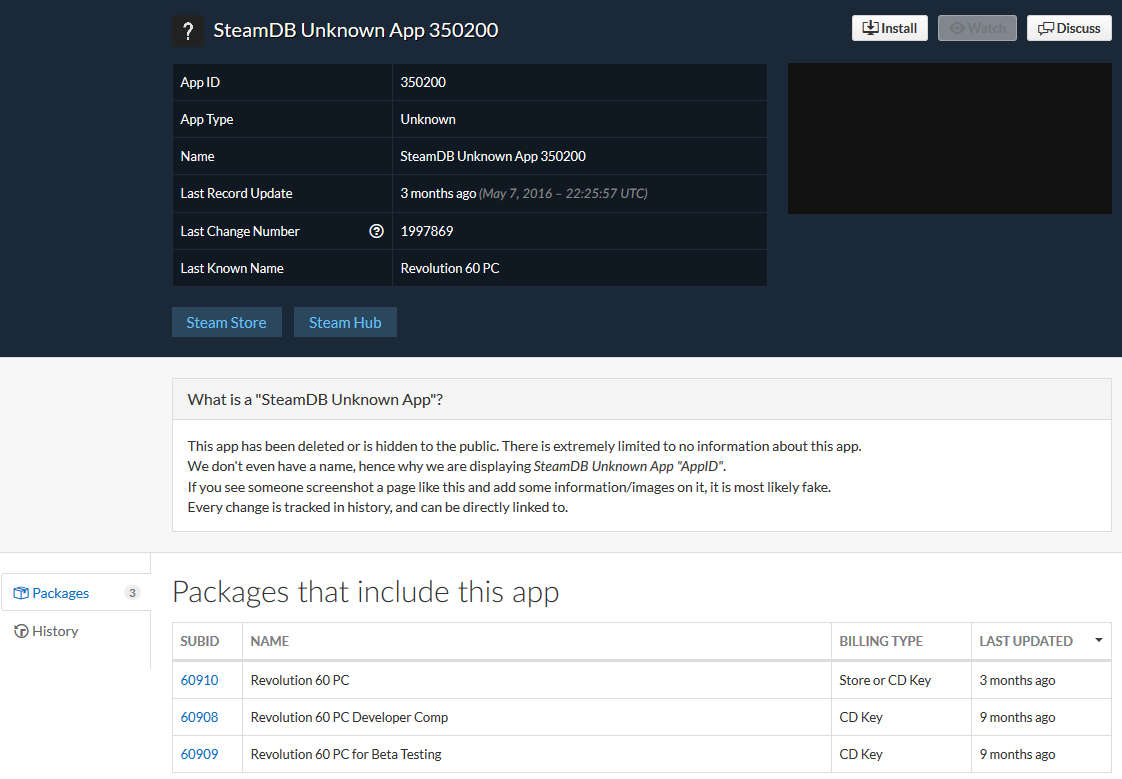Click the Watch button's eye icon

[957, 28]
